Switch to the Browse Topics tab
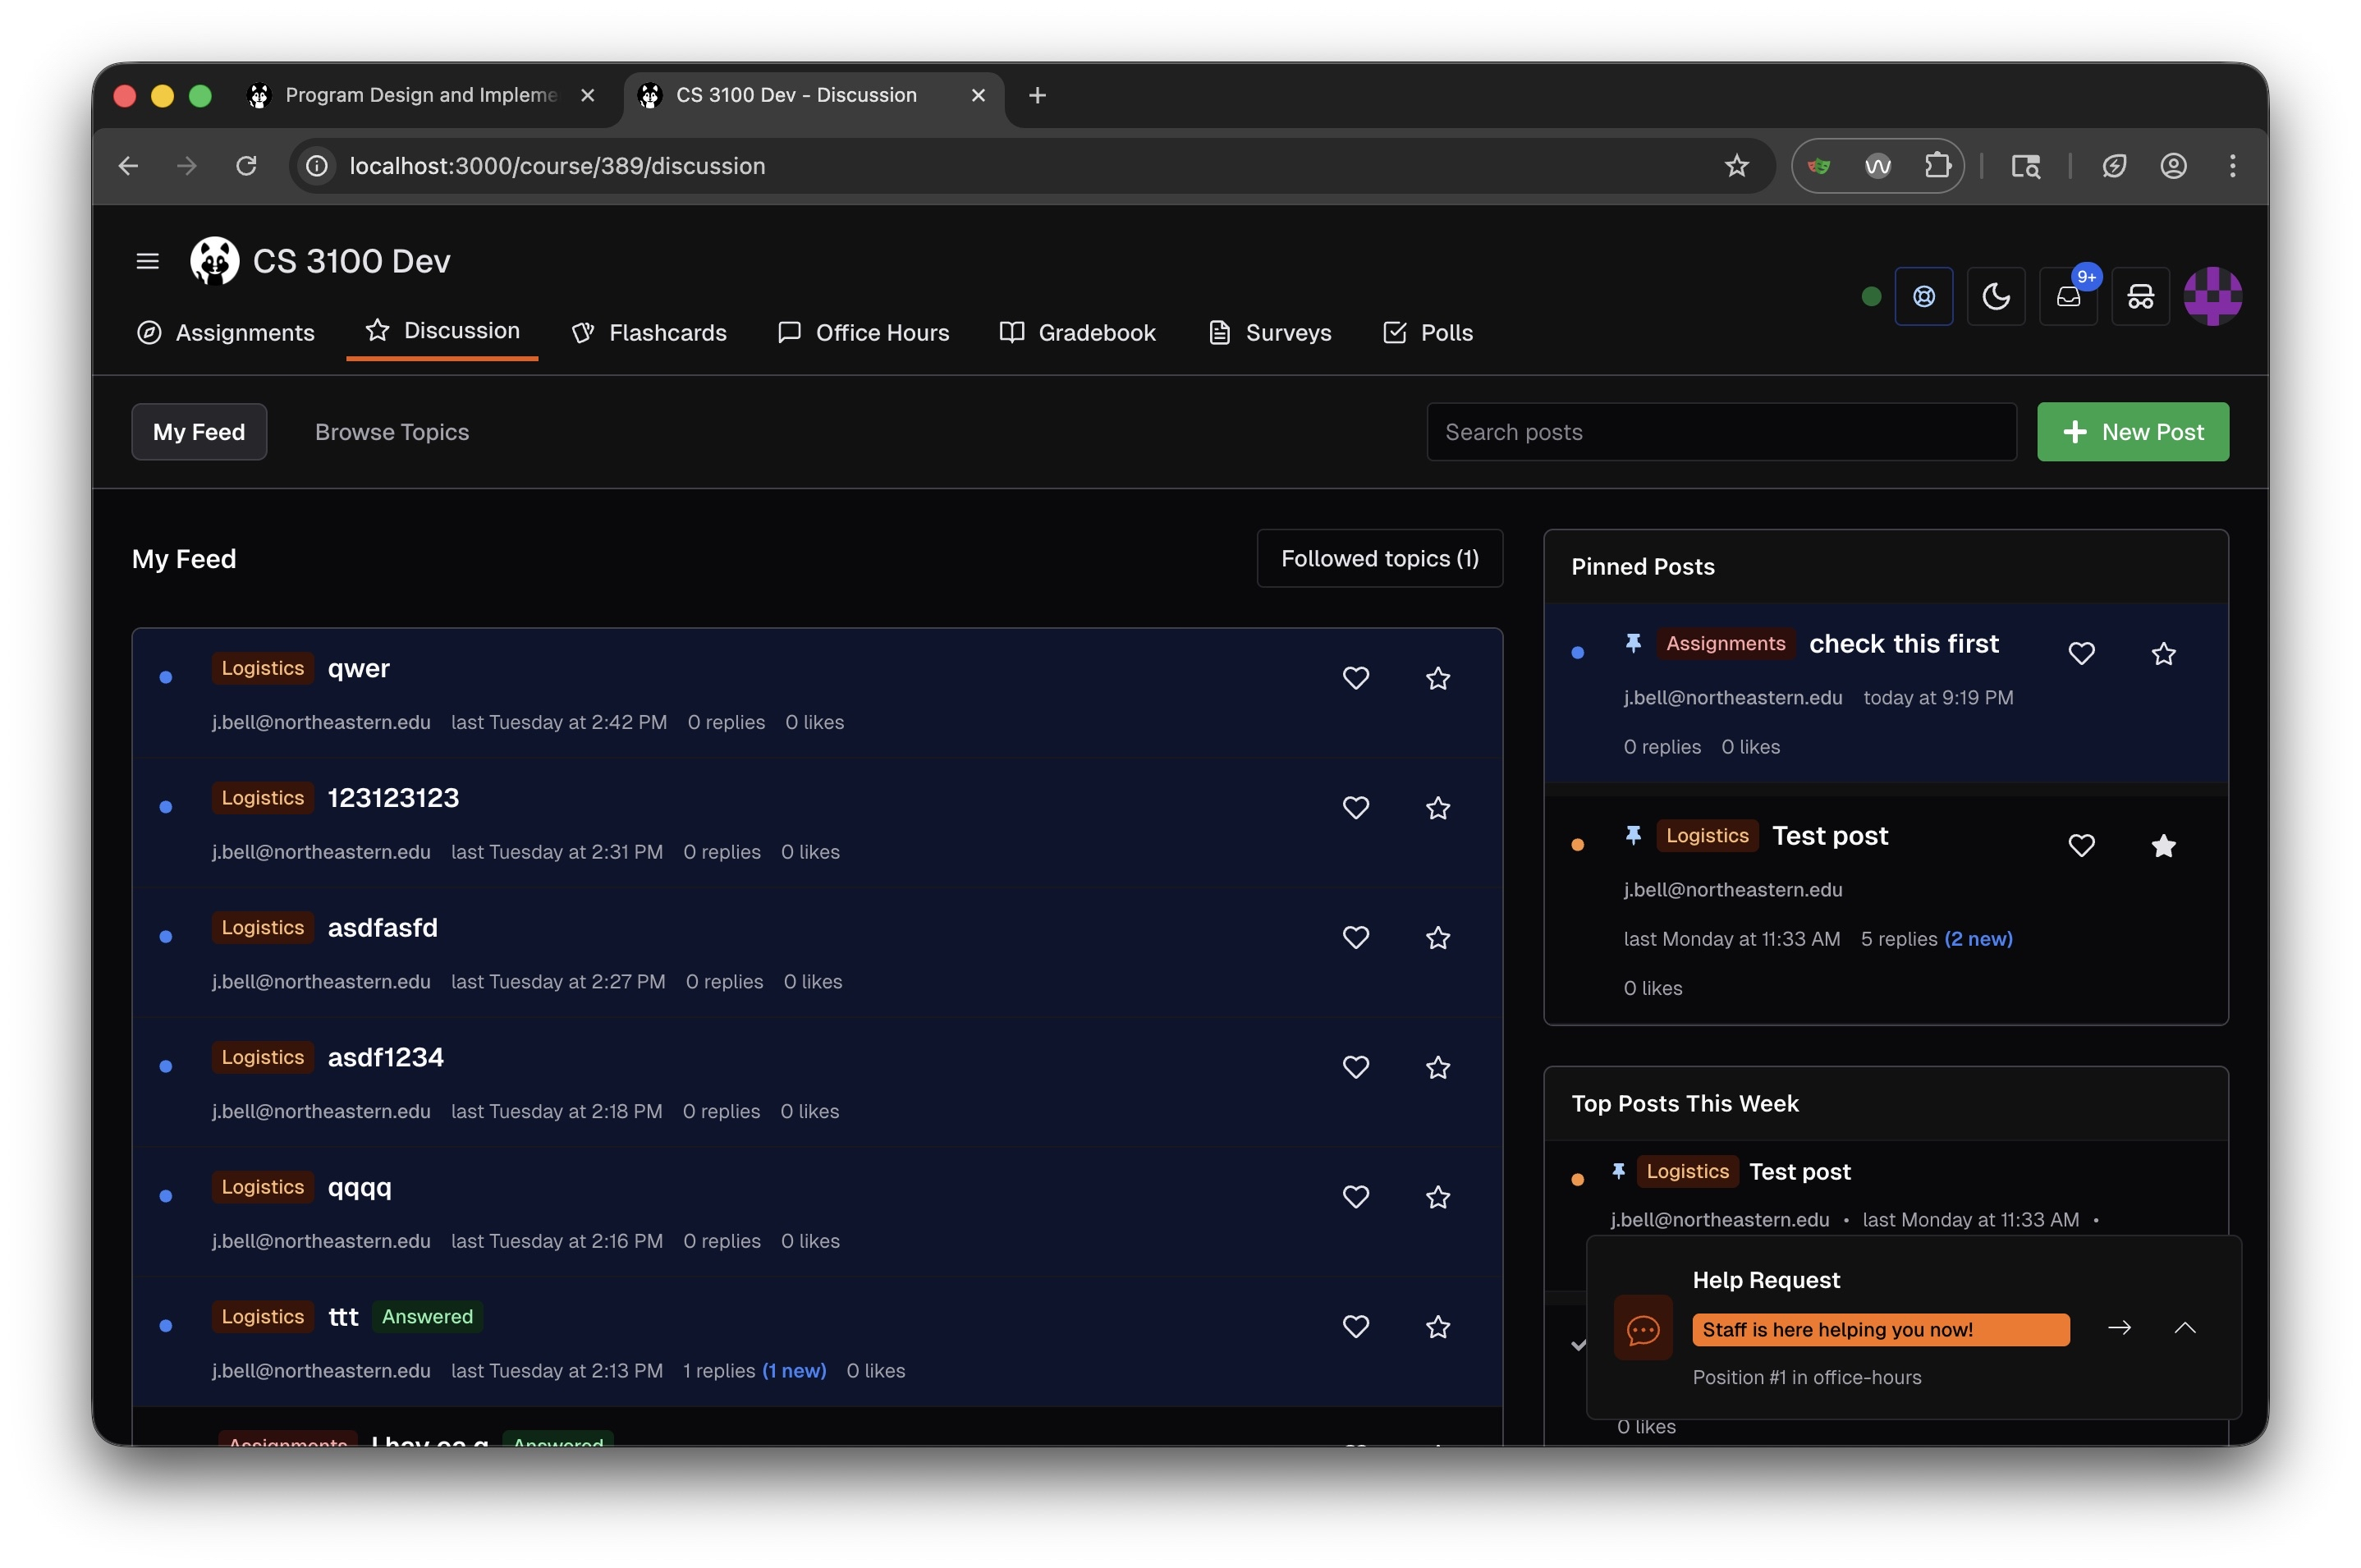 coord(391,432)
